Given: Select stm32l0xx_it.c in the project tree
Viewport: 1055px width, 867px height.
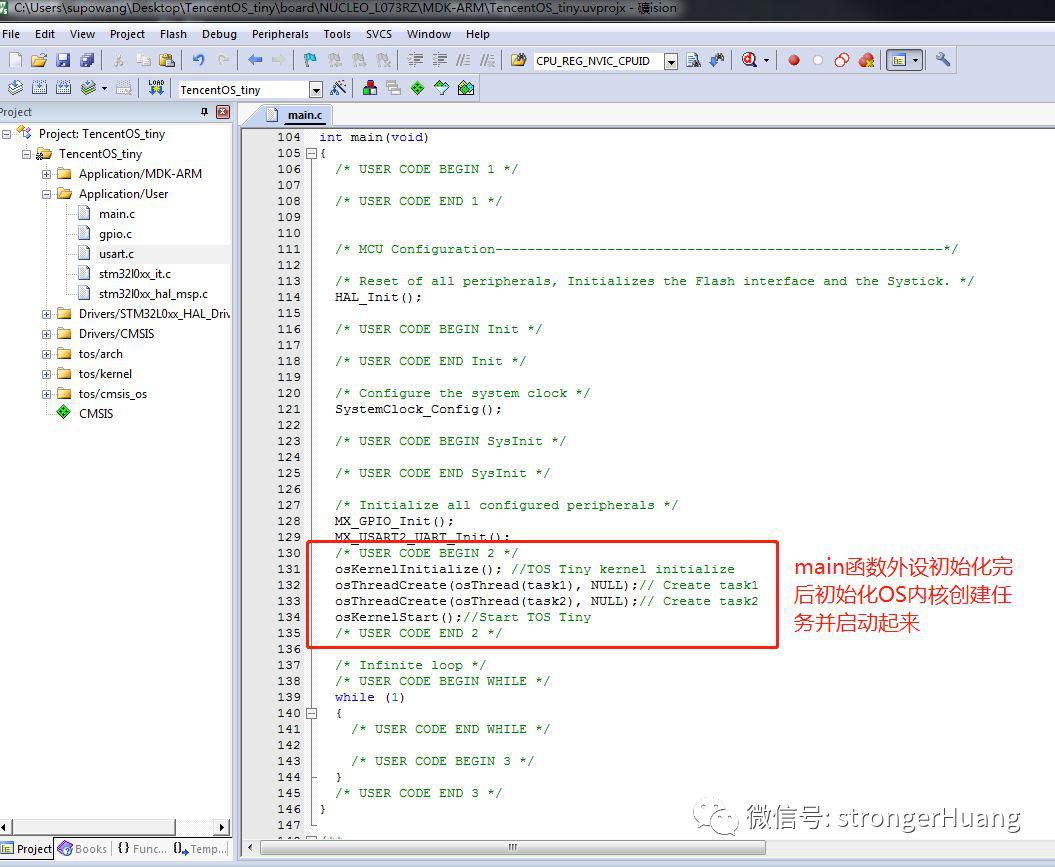Looking at the screenshot, I should coord(135,274).
